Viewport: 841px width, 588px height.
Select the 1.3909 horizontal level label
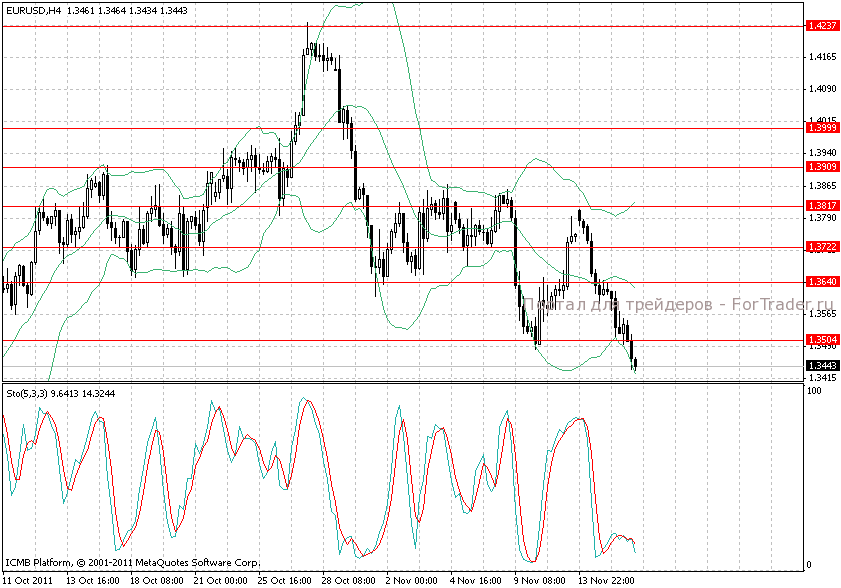822,167
